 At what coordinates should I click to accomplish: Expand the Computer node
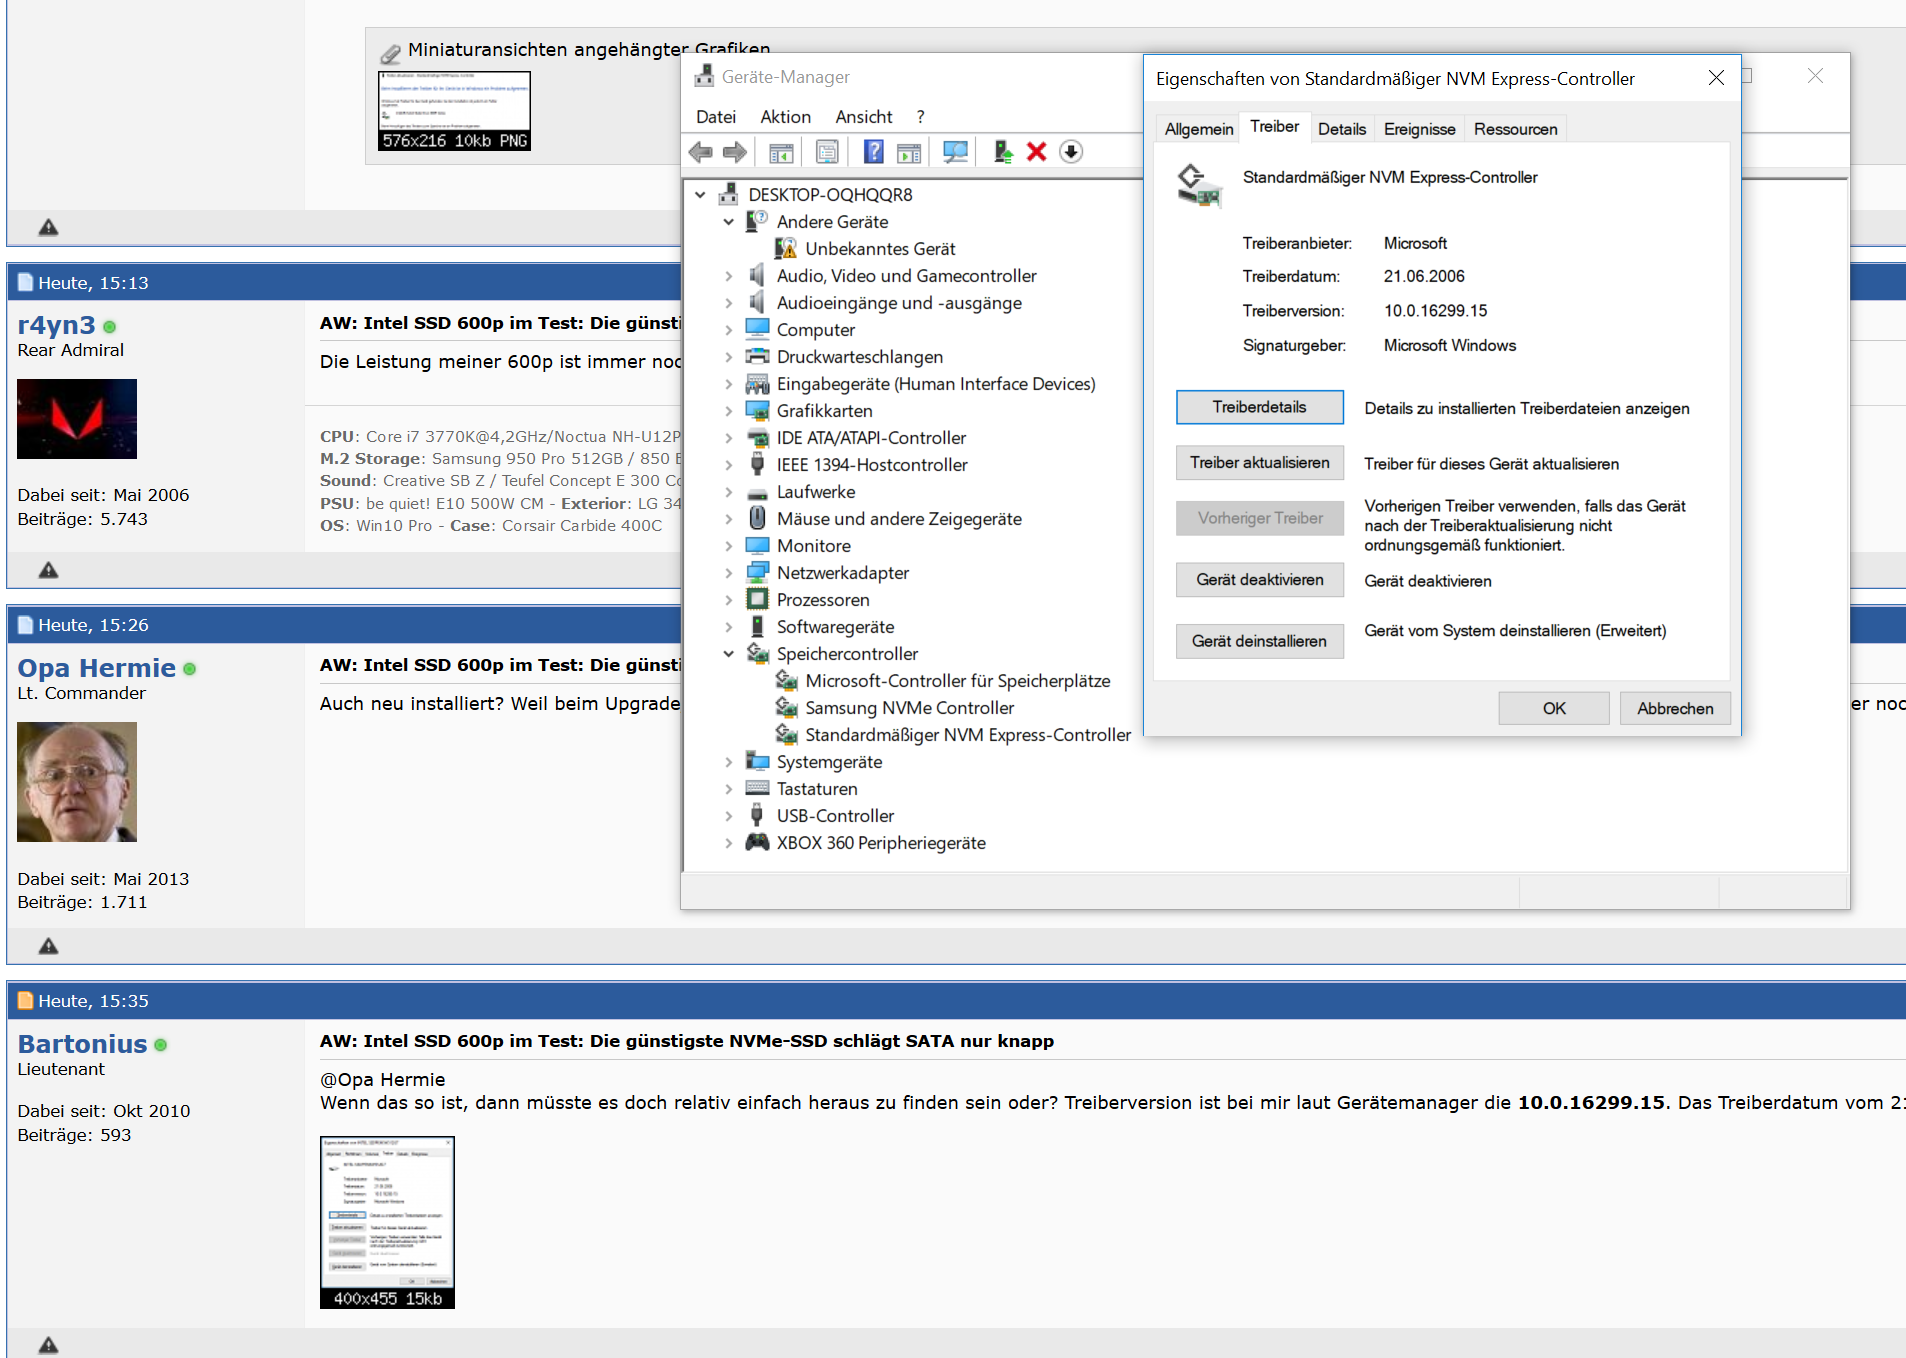[x=729, y=329]
